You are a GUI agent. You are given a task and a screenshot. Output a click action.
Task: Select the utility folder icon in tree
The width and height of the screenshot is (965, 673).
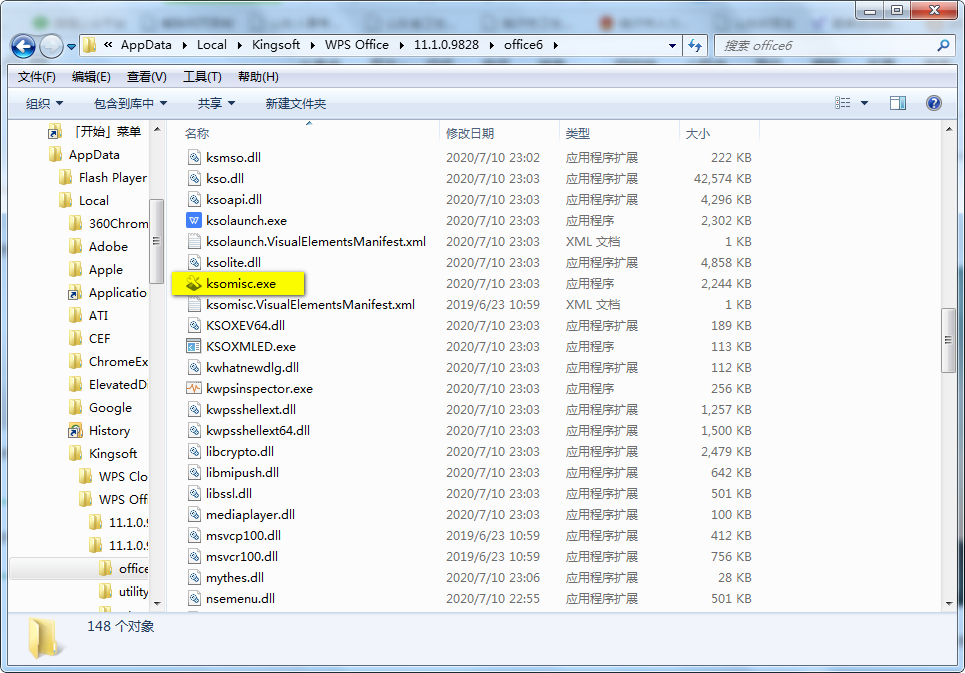(105, 591)
